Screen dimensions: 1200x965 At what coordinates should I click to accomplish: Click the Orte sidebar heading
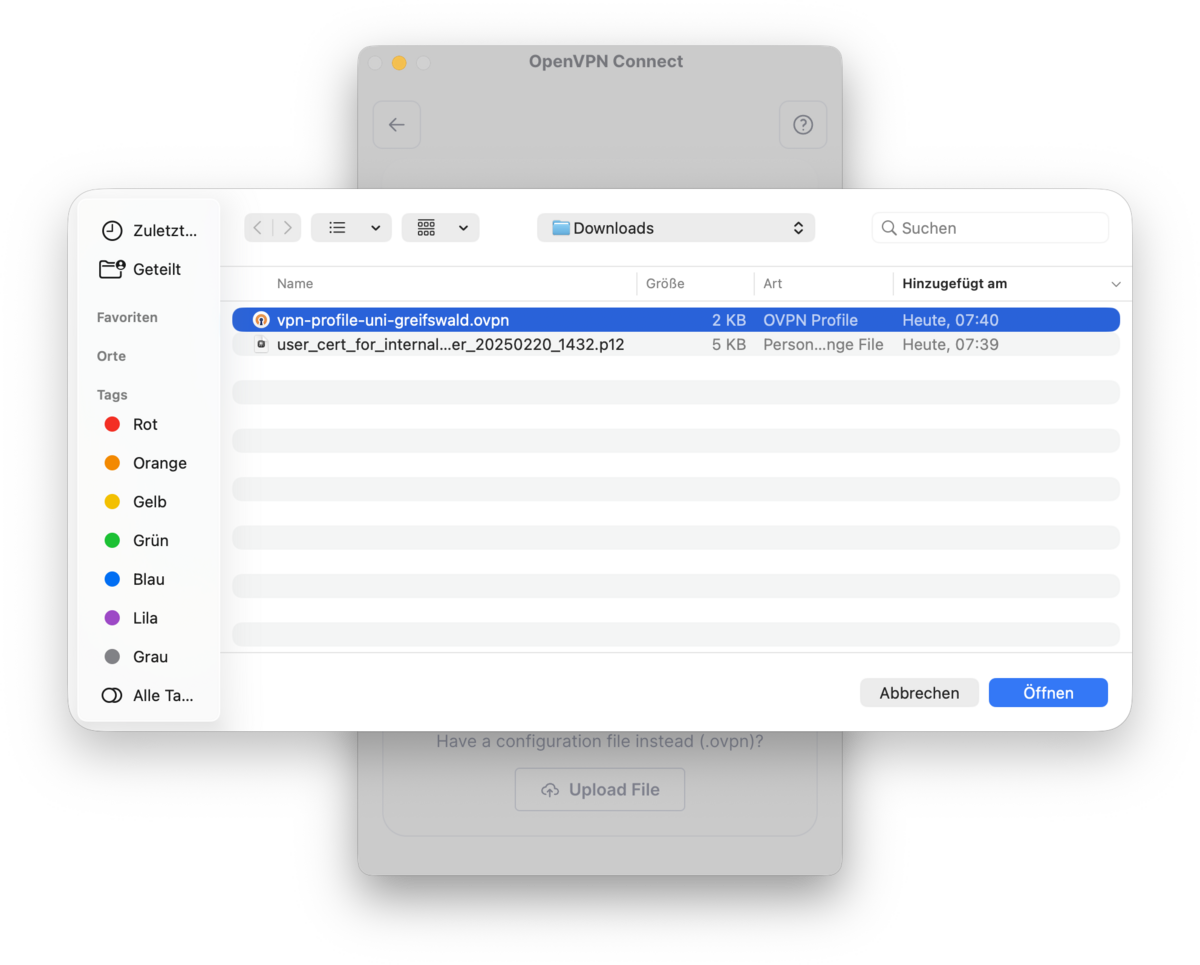pos(111,356)
